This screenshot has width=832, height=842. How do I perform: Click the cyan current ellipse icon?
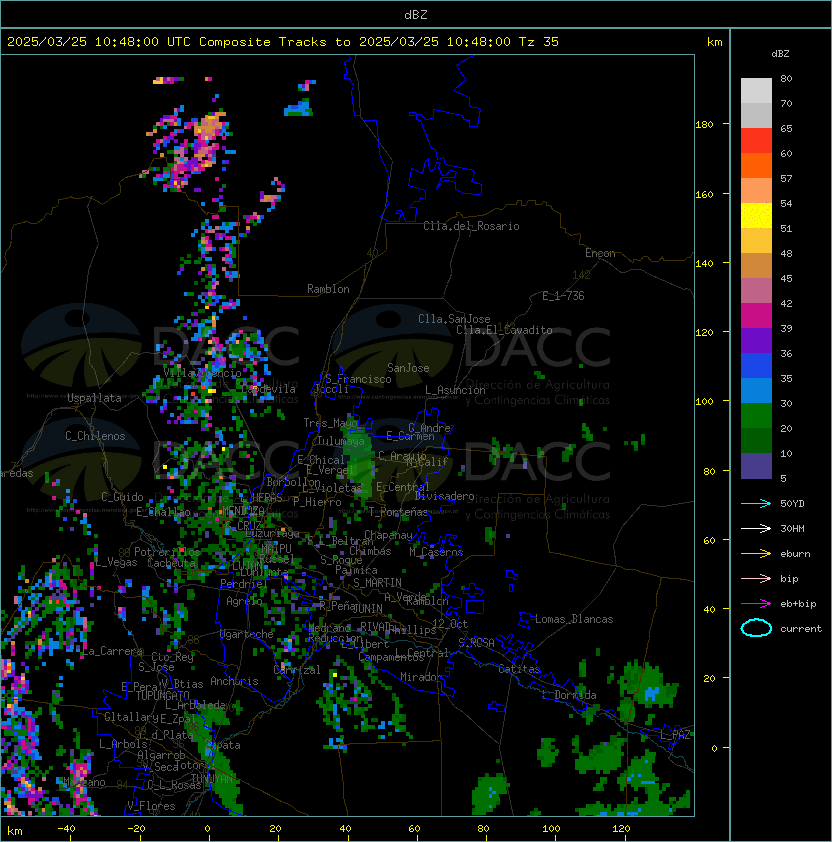click(x=756, y=628)
